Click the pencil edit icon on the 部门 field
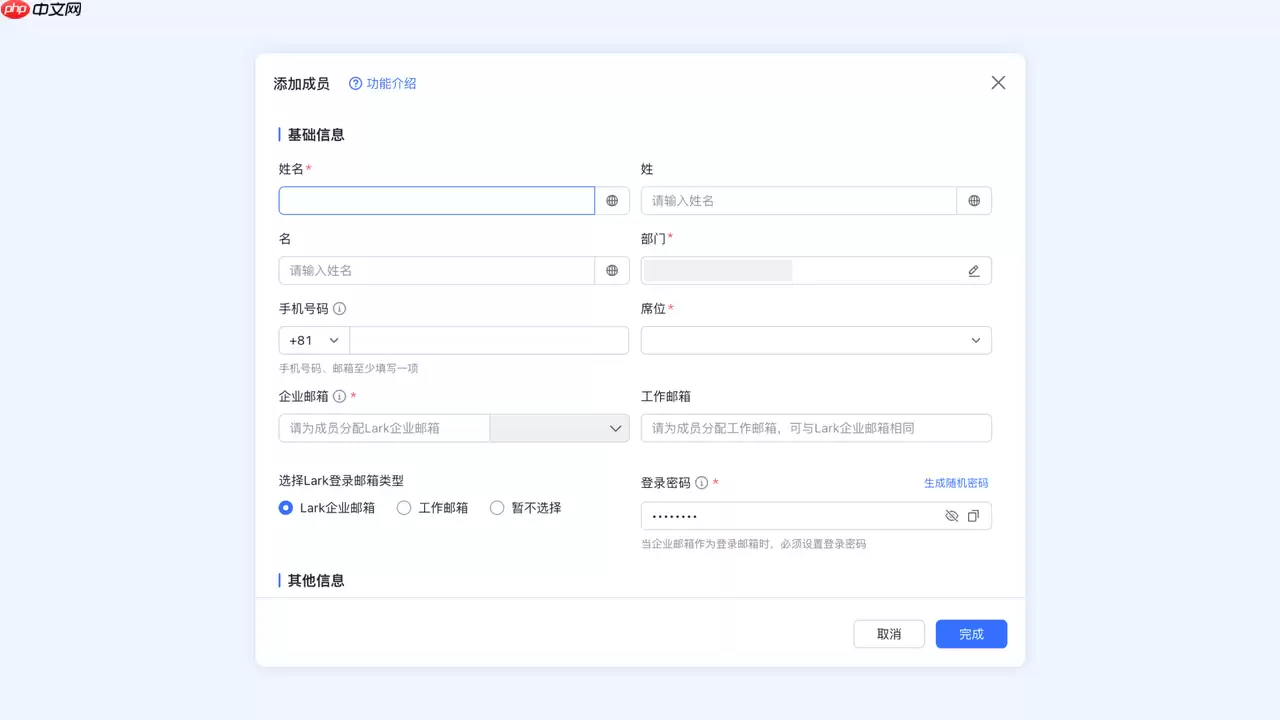1280x720 pixels. point(973,270)
